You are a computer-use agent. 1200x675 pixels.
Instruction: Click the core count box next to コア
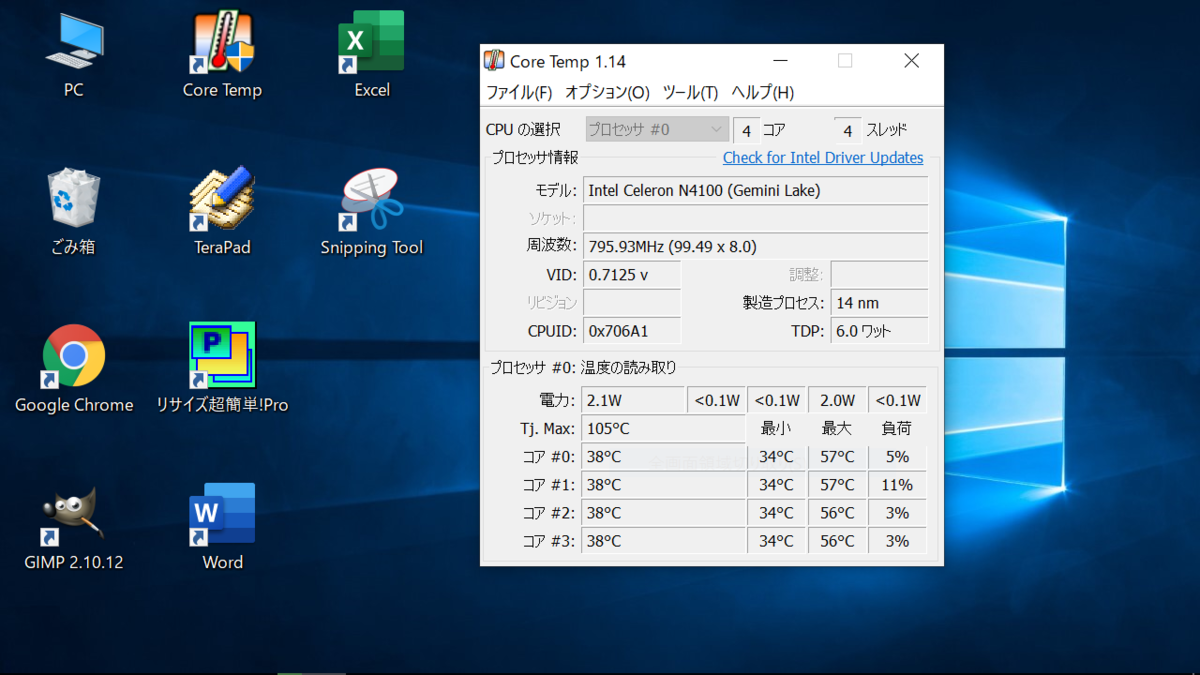746,130
